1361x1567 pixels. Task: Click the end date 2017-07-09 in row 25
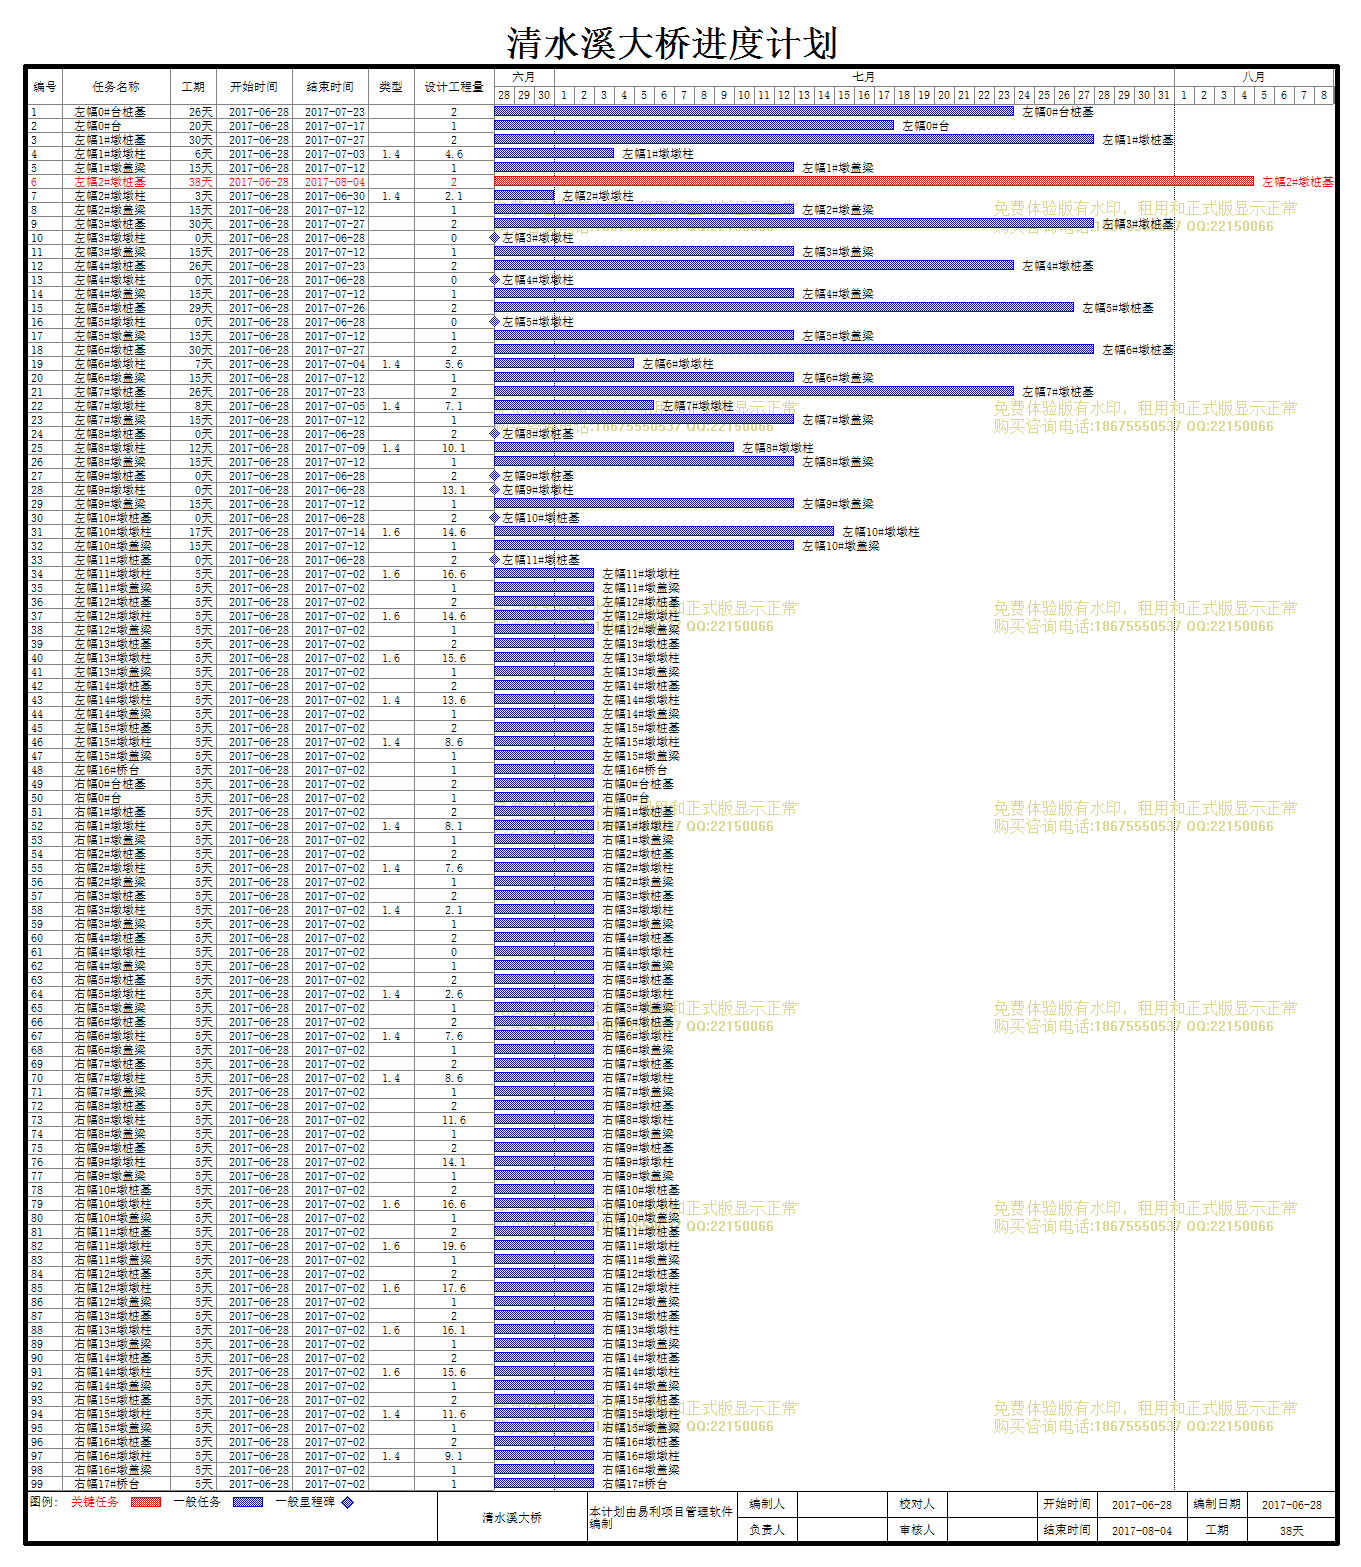point(335,448)
